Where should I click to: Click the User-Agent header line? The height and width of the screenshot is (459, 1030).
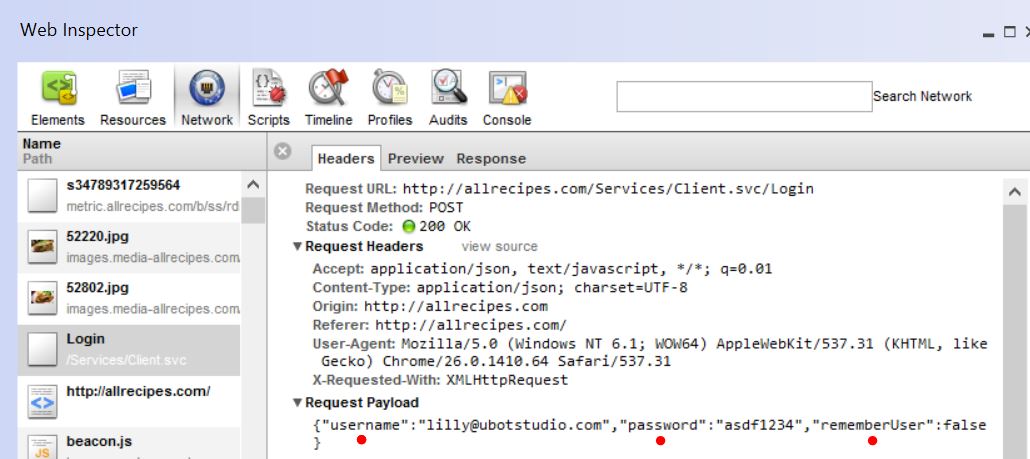[650, 353]
